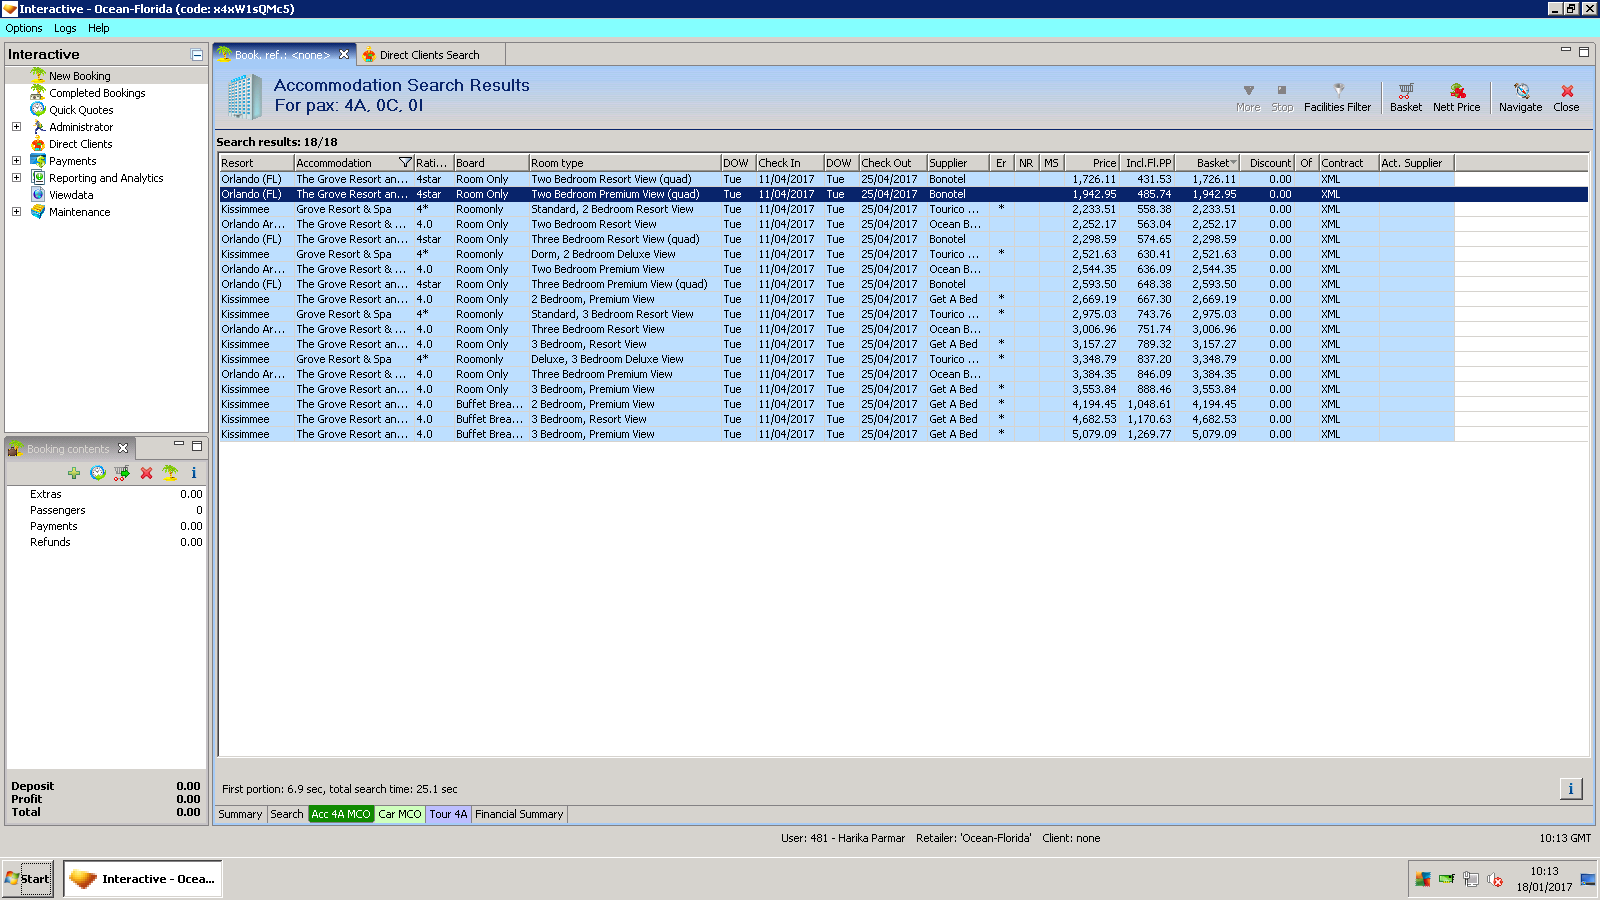The image size is (1600, 900).
Task: Expand the Payments tree node
Action: point(16,161)
